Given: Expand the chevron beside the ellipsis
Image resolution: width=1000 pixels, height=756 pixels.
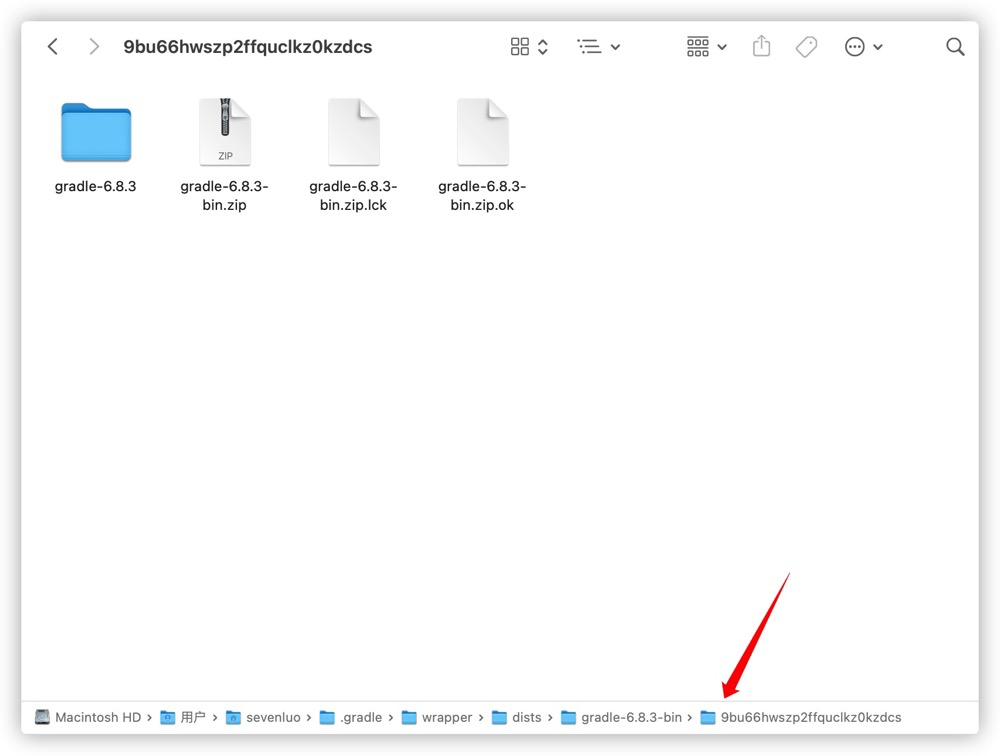Looking at the screenshot, I should coord(878,47).
